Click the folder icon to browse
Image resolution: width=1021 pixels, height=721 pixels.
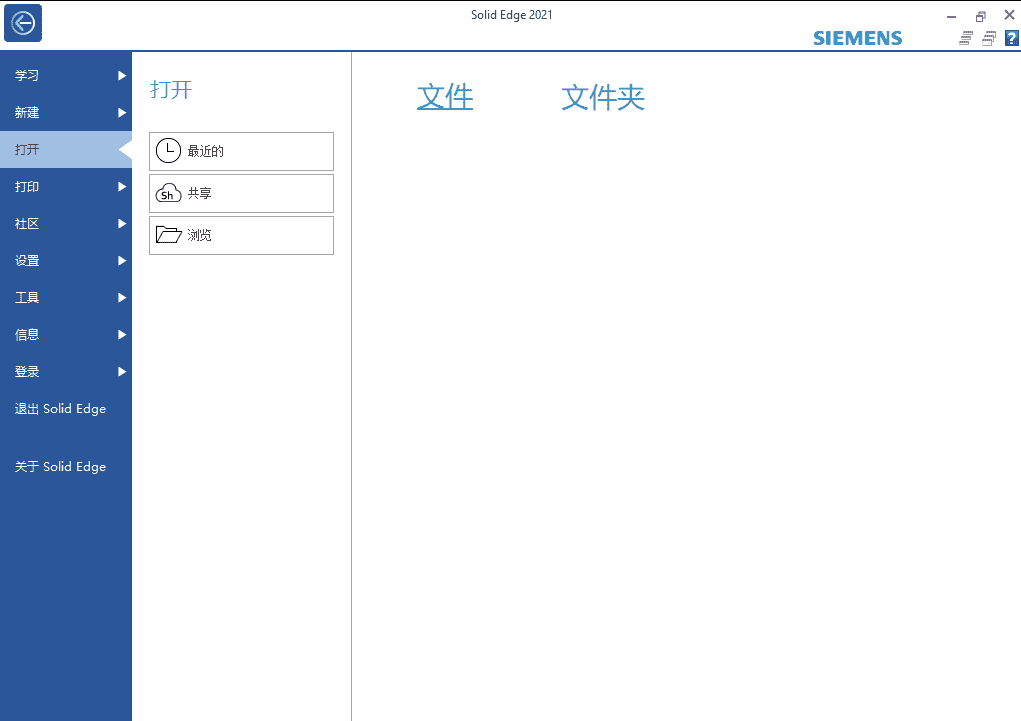pyautogui.click(x=168, y=235)
